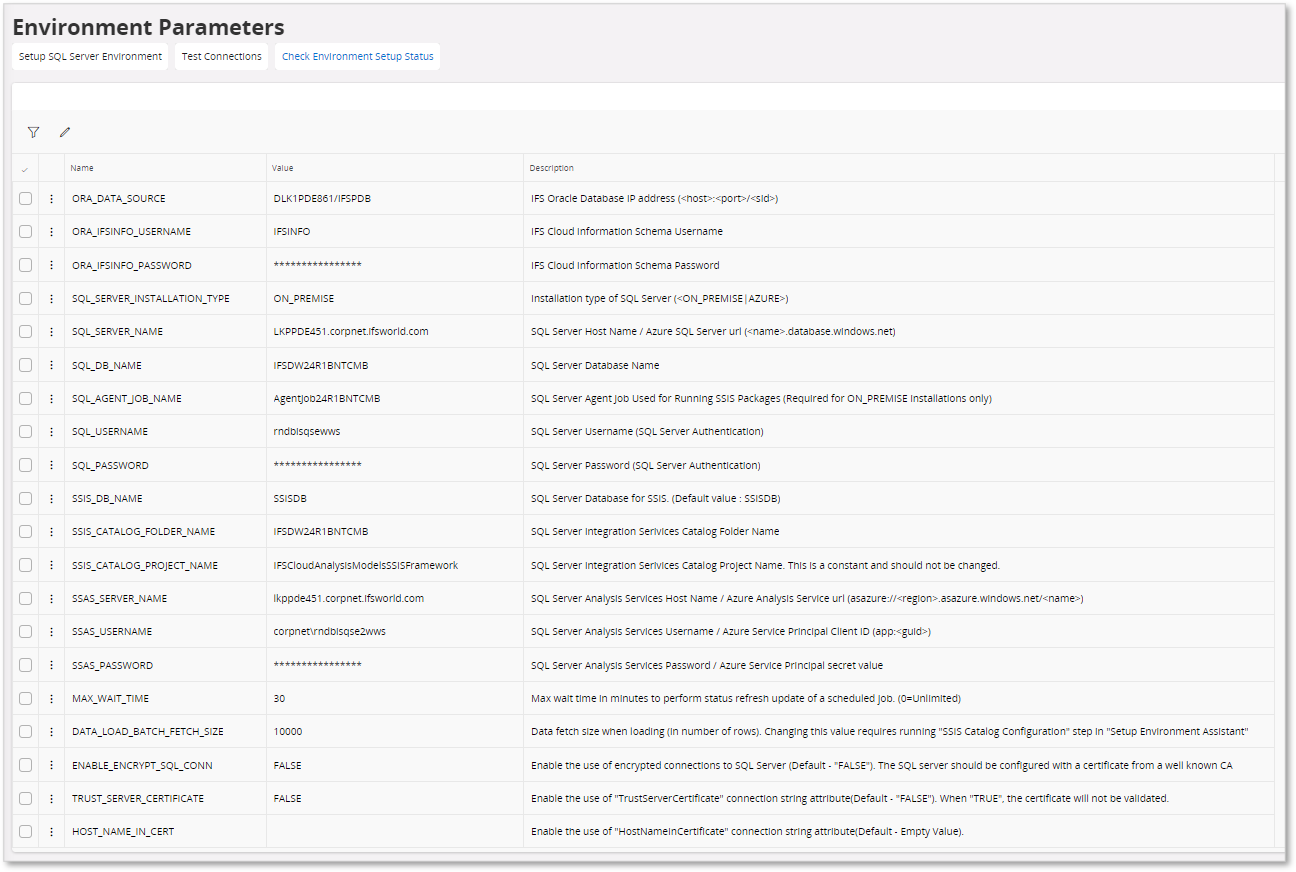1296x872 pixels.
Task: Open row menu for SQL_USERNAME
Action: tap(51, 431)
